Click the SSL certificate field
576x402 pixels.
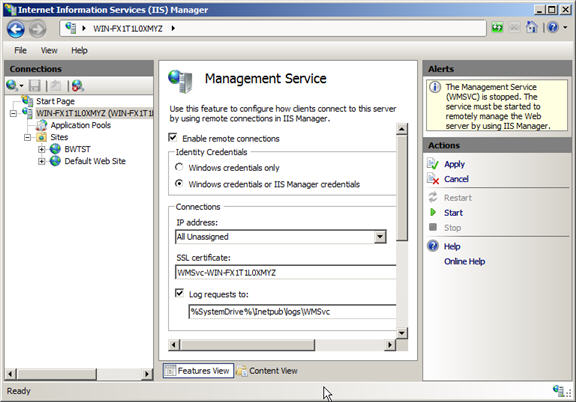(285, 273)
